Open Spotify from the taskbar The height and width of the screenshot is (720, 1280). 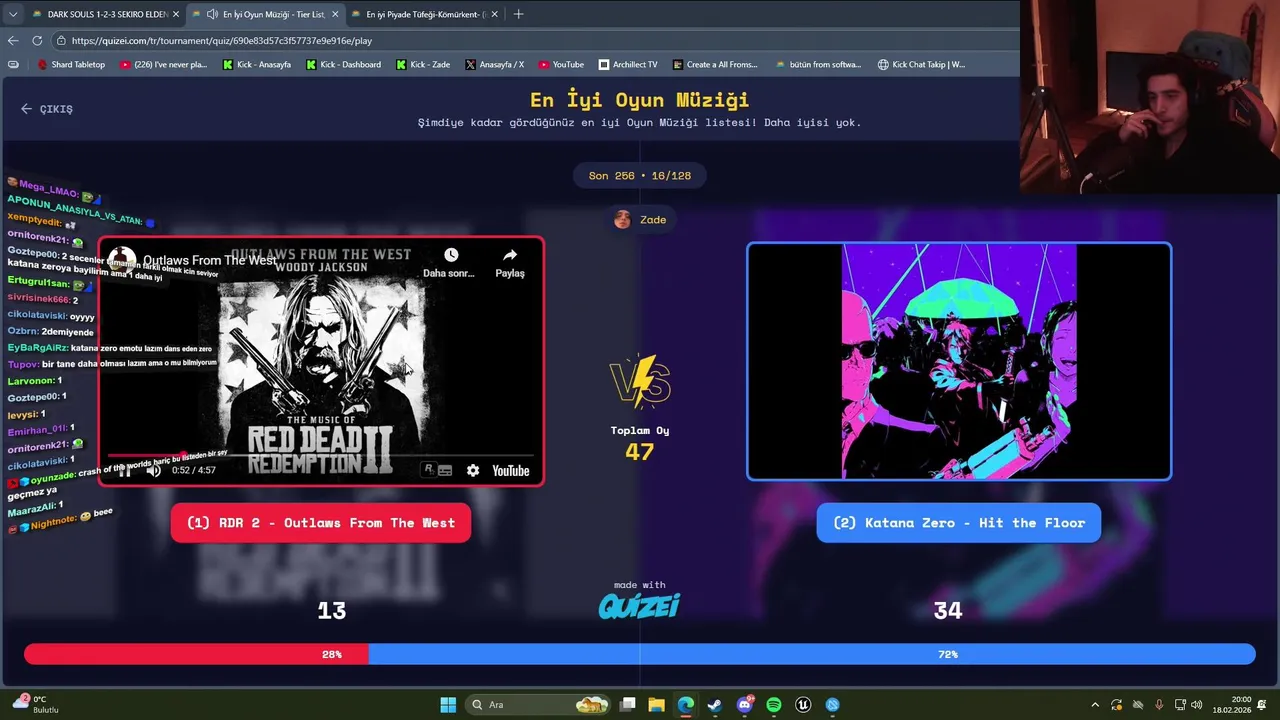(x=774, y=705)
